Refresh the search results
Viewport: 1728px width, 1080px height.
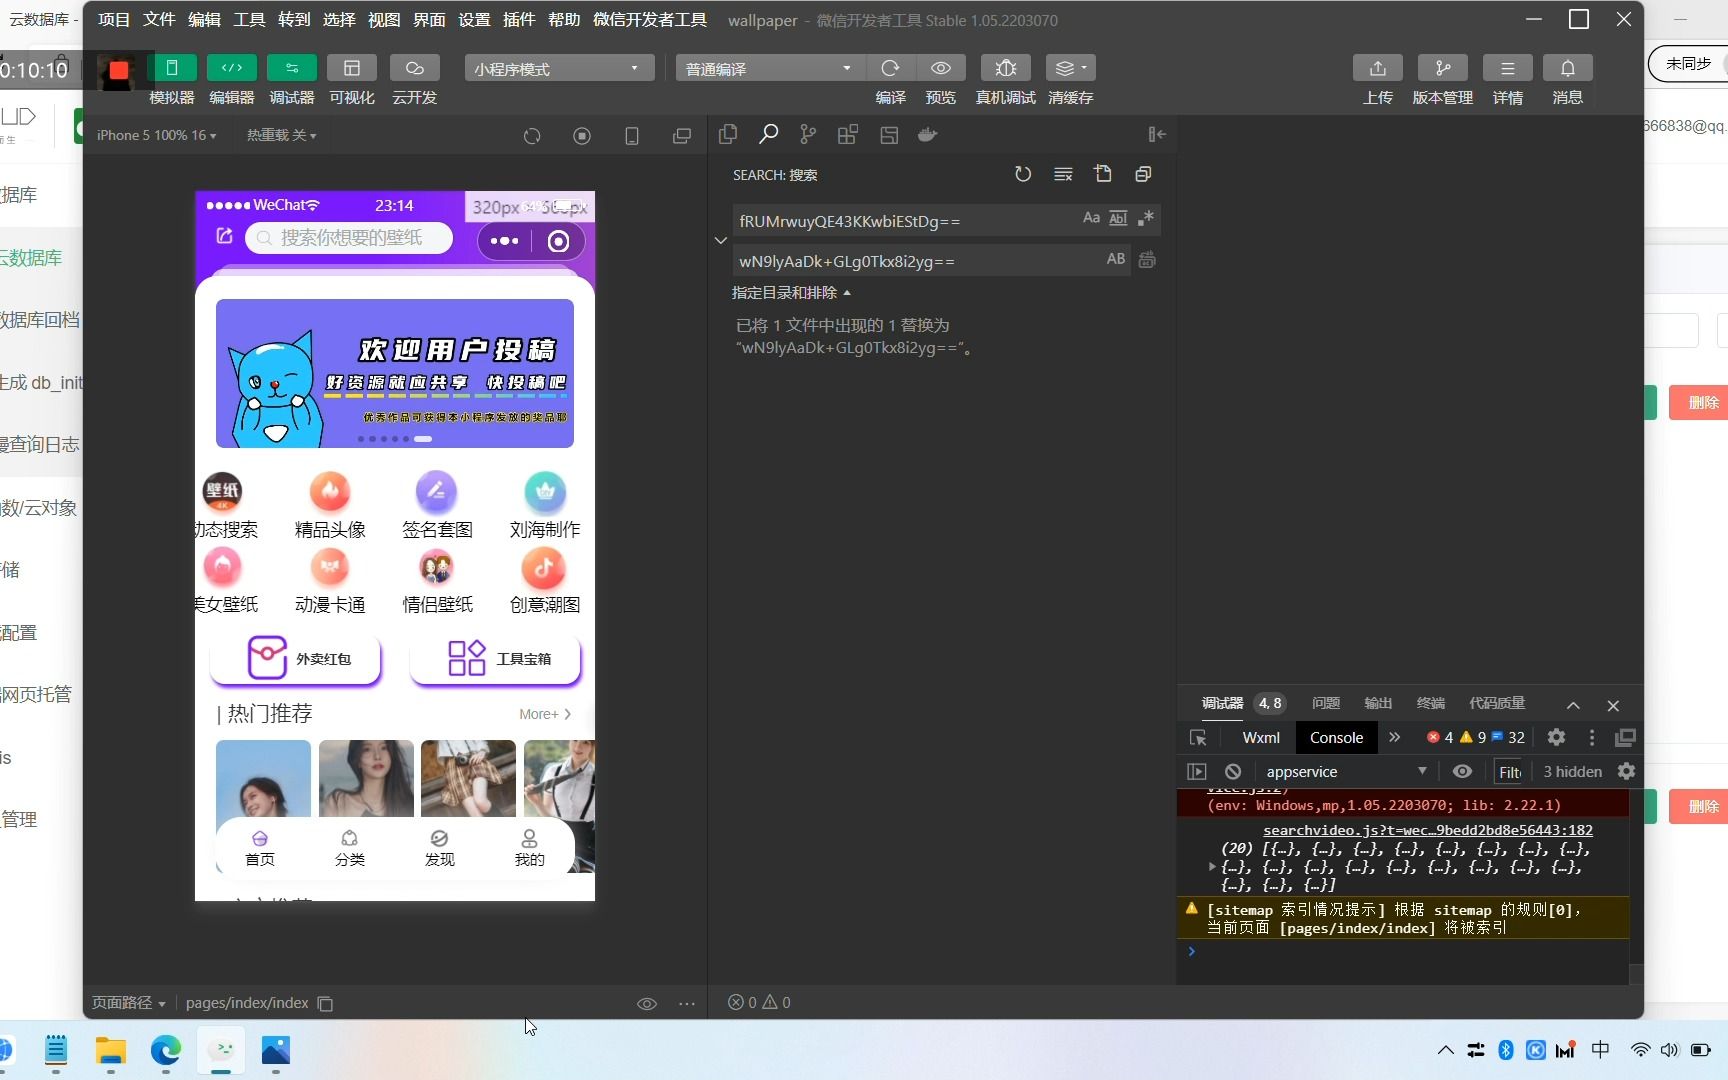tap(1023, 174)
